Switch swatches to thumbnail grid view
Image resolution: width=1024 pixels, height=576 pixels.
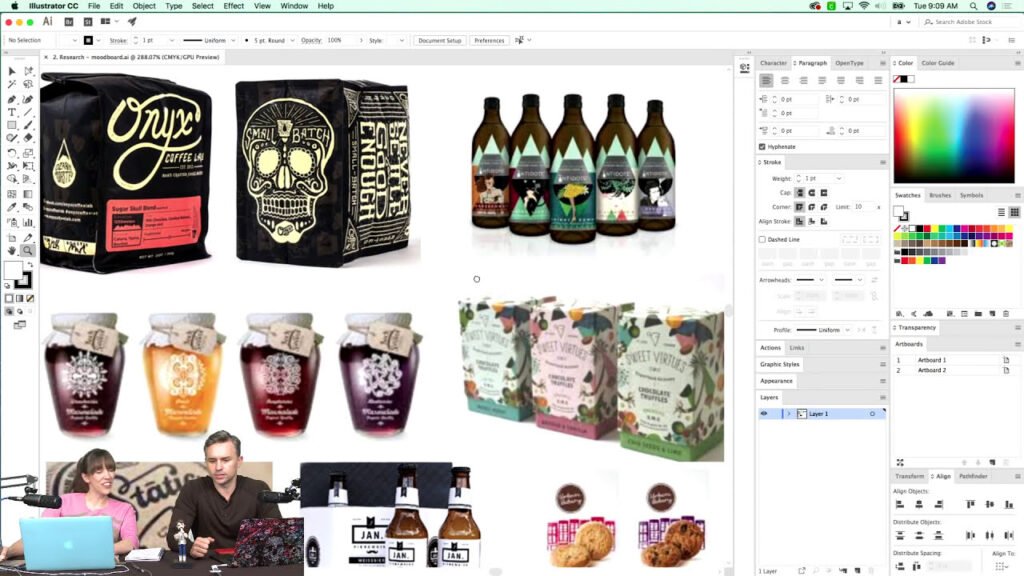[1014, 212]
